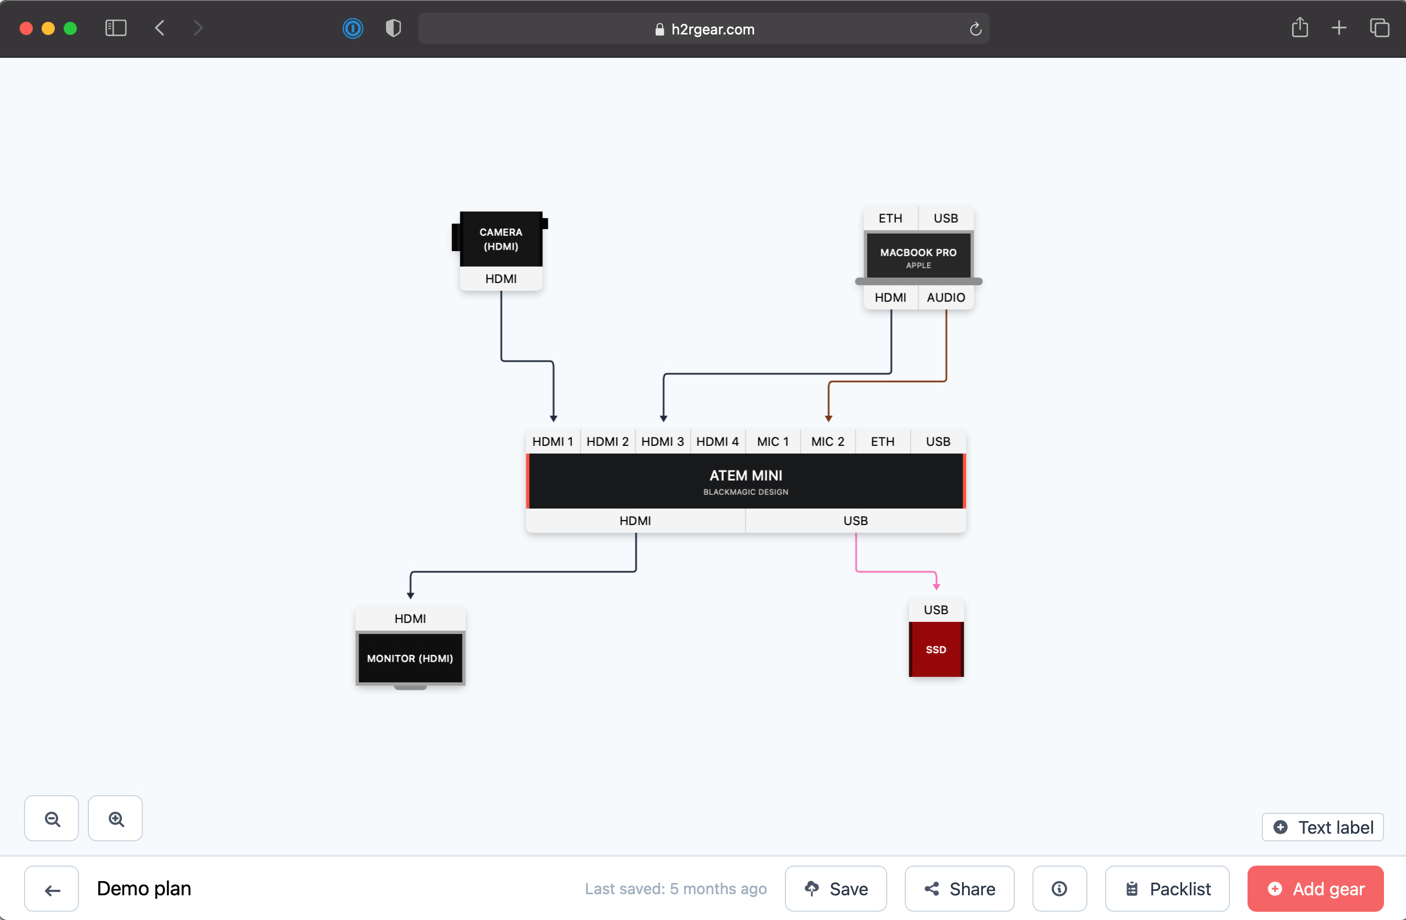
Task: Click the Safari forward arrow
Action: click(x=198, y=28)
